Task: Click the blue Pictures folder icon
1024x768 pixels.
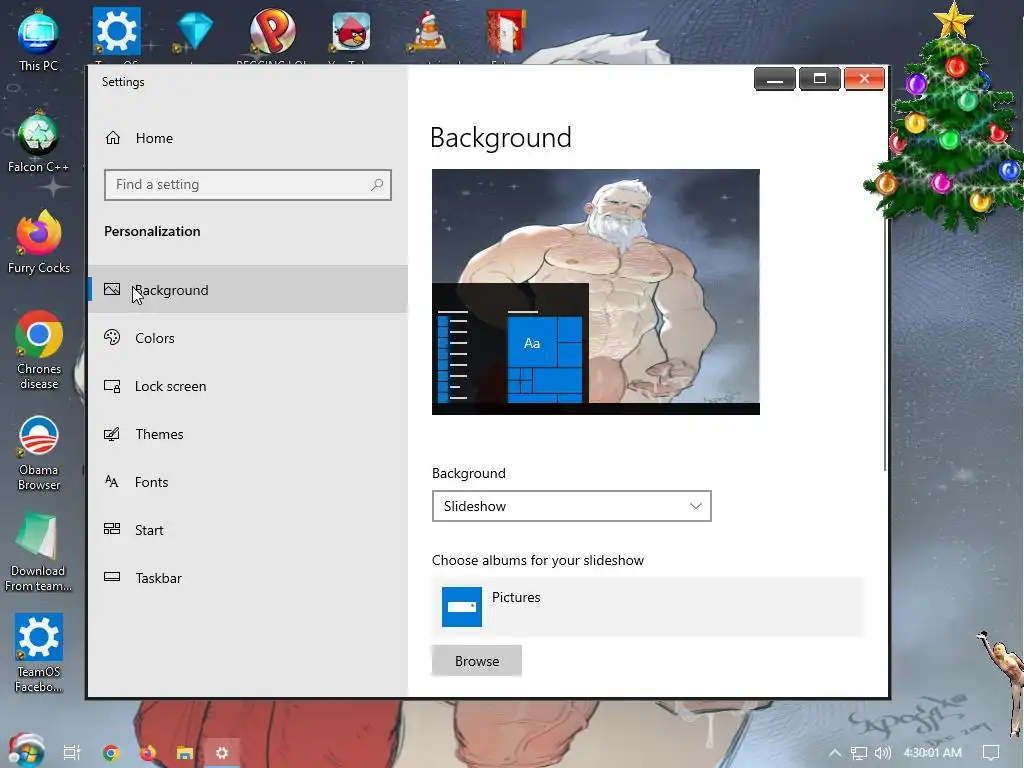Action: coord(462,607)
